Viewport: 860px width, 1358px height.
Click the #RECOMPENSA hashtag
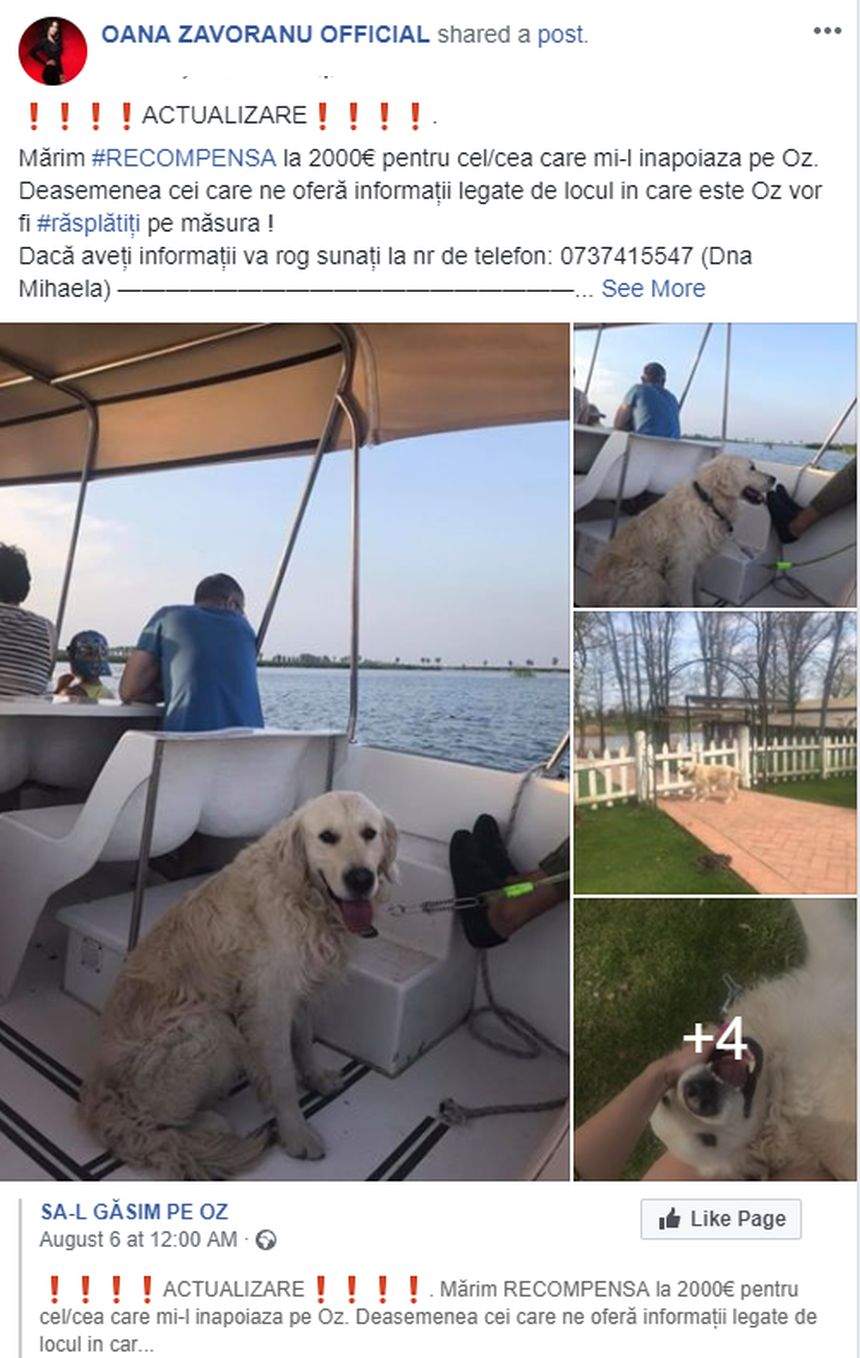(183, 158)
